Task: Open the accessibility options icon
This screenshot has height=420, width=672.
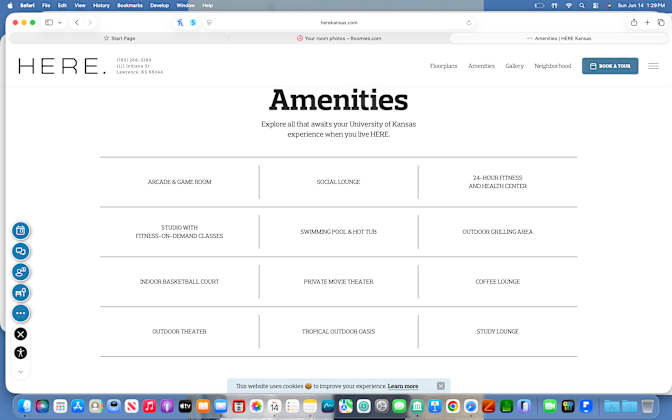Action: click(x=21, y=353)
